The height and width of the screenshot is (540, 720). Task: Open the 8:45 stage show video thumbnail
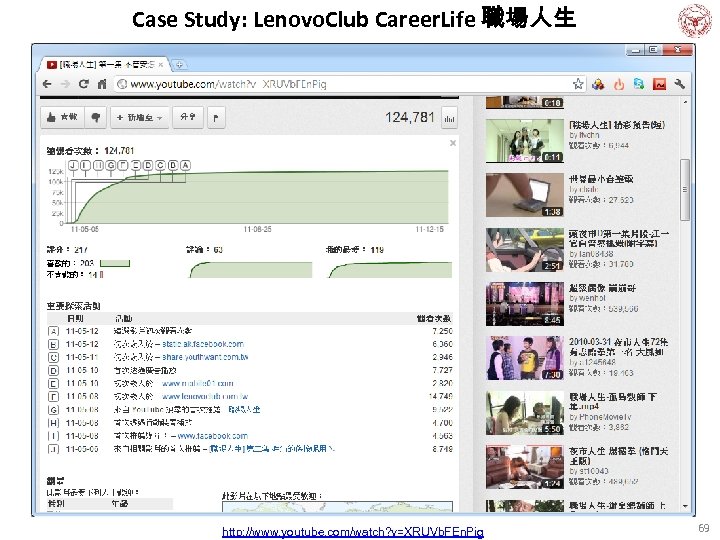point(525,304)
